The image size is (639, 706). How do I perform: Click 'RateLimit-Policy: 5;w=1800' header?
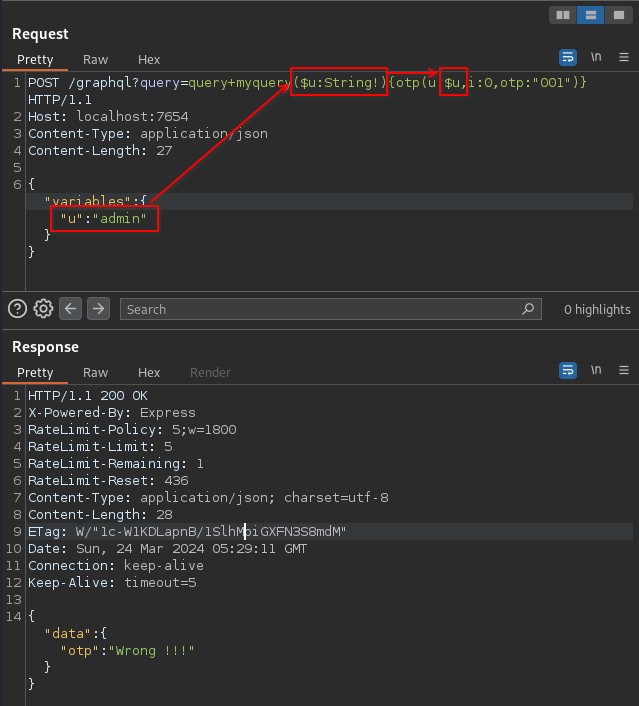pos(132,430)
